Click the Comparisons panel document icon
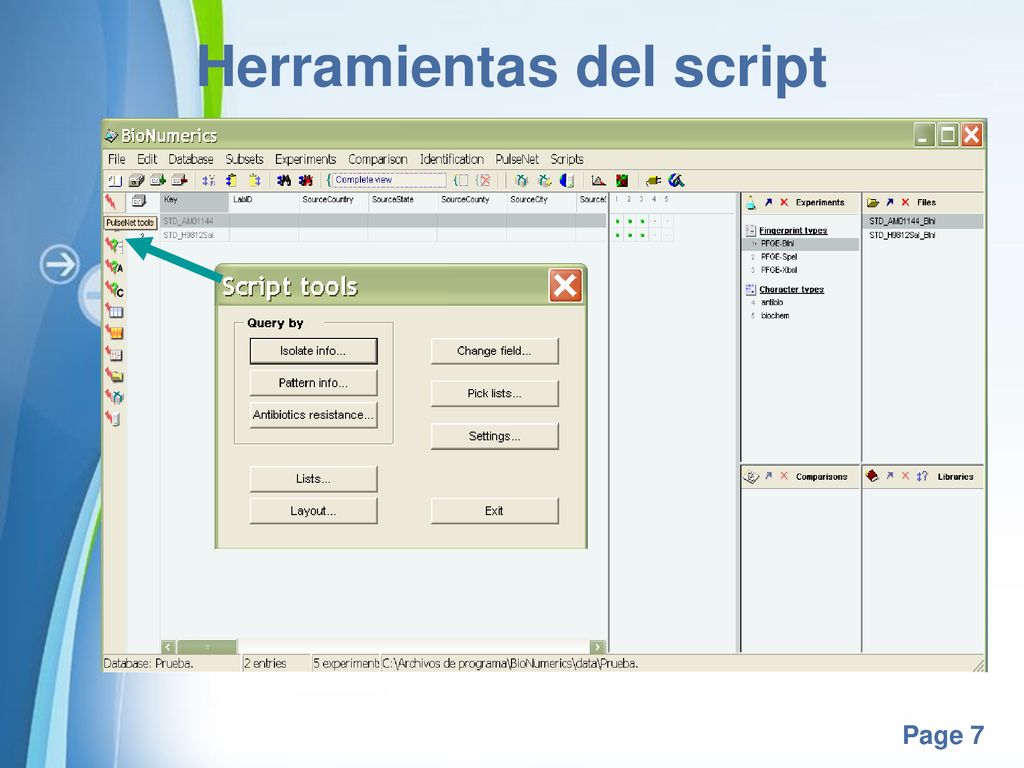The width and height of the screenshot is (1024, 768). pos(751,477)
